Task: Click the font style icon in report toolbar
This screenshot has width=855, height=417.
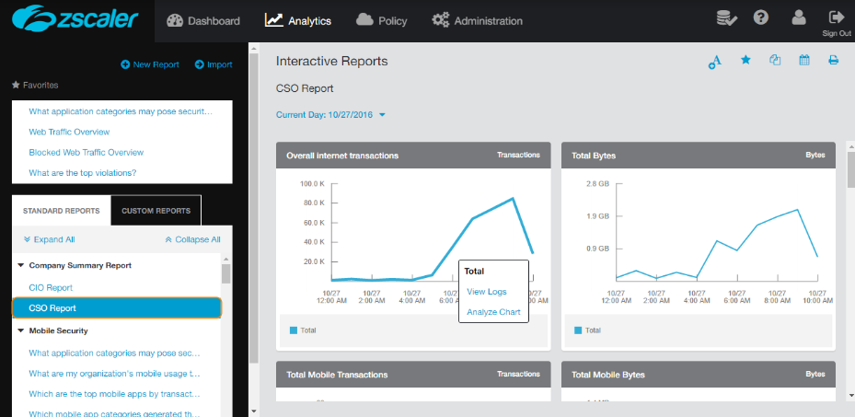Action: point(714,62)
